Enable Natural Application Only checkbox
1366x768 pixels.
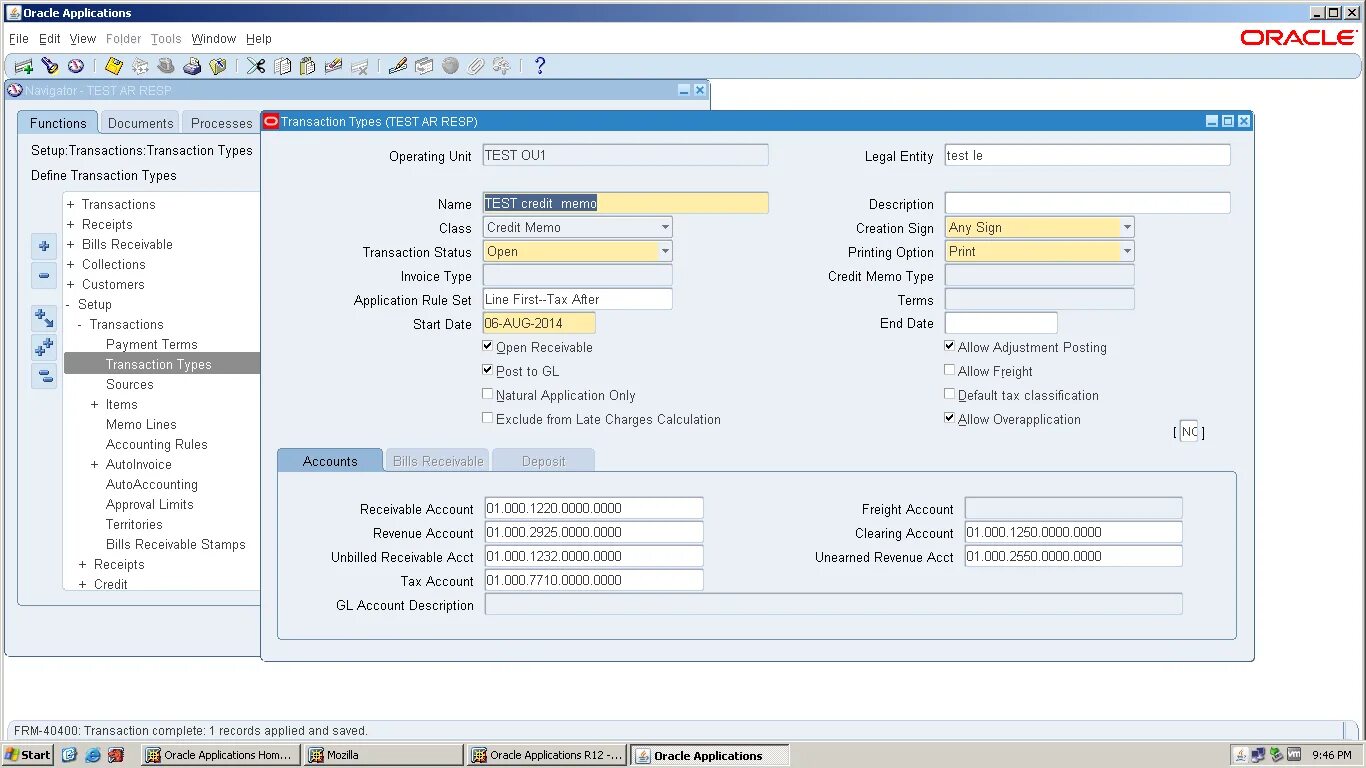pyautogui.click(x=487, y=394)
